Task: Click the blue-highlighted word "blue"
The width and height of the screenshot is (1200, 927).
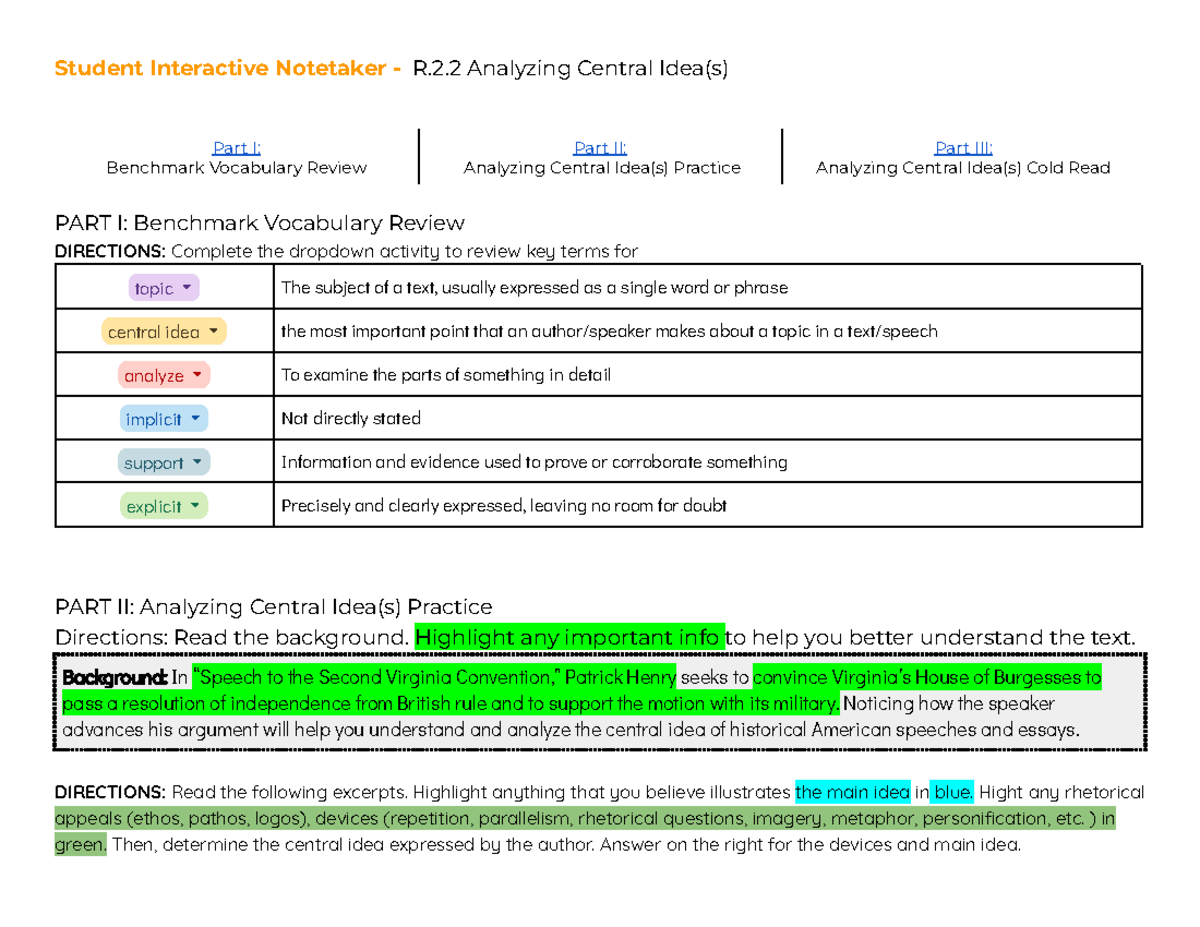Action: coord(951,792)
